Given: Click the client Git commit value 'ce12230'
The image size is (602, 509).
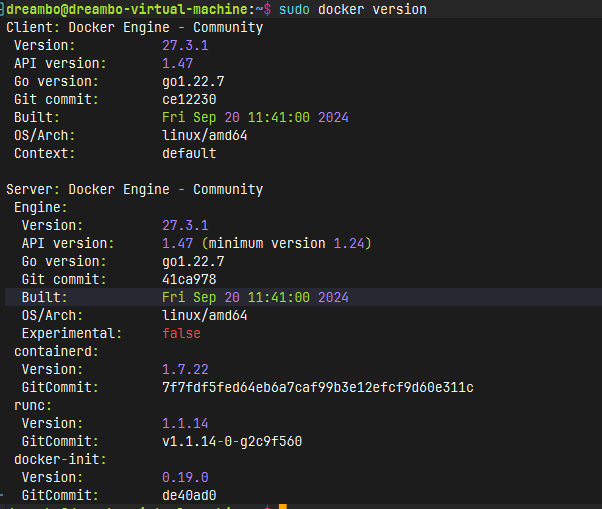Looking at the screenshot, I should 189,99.
